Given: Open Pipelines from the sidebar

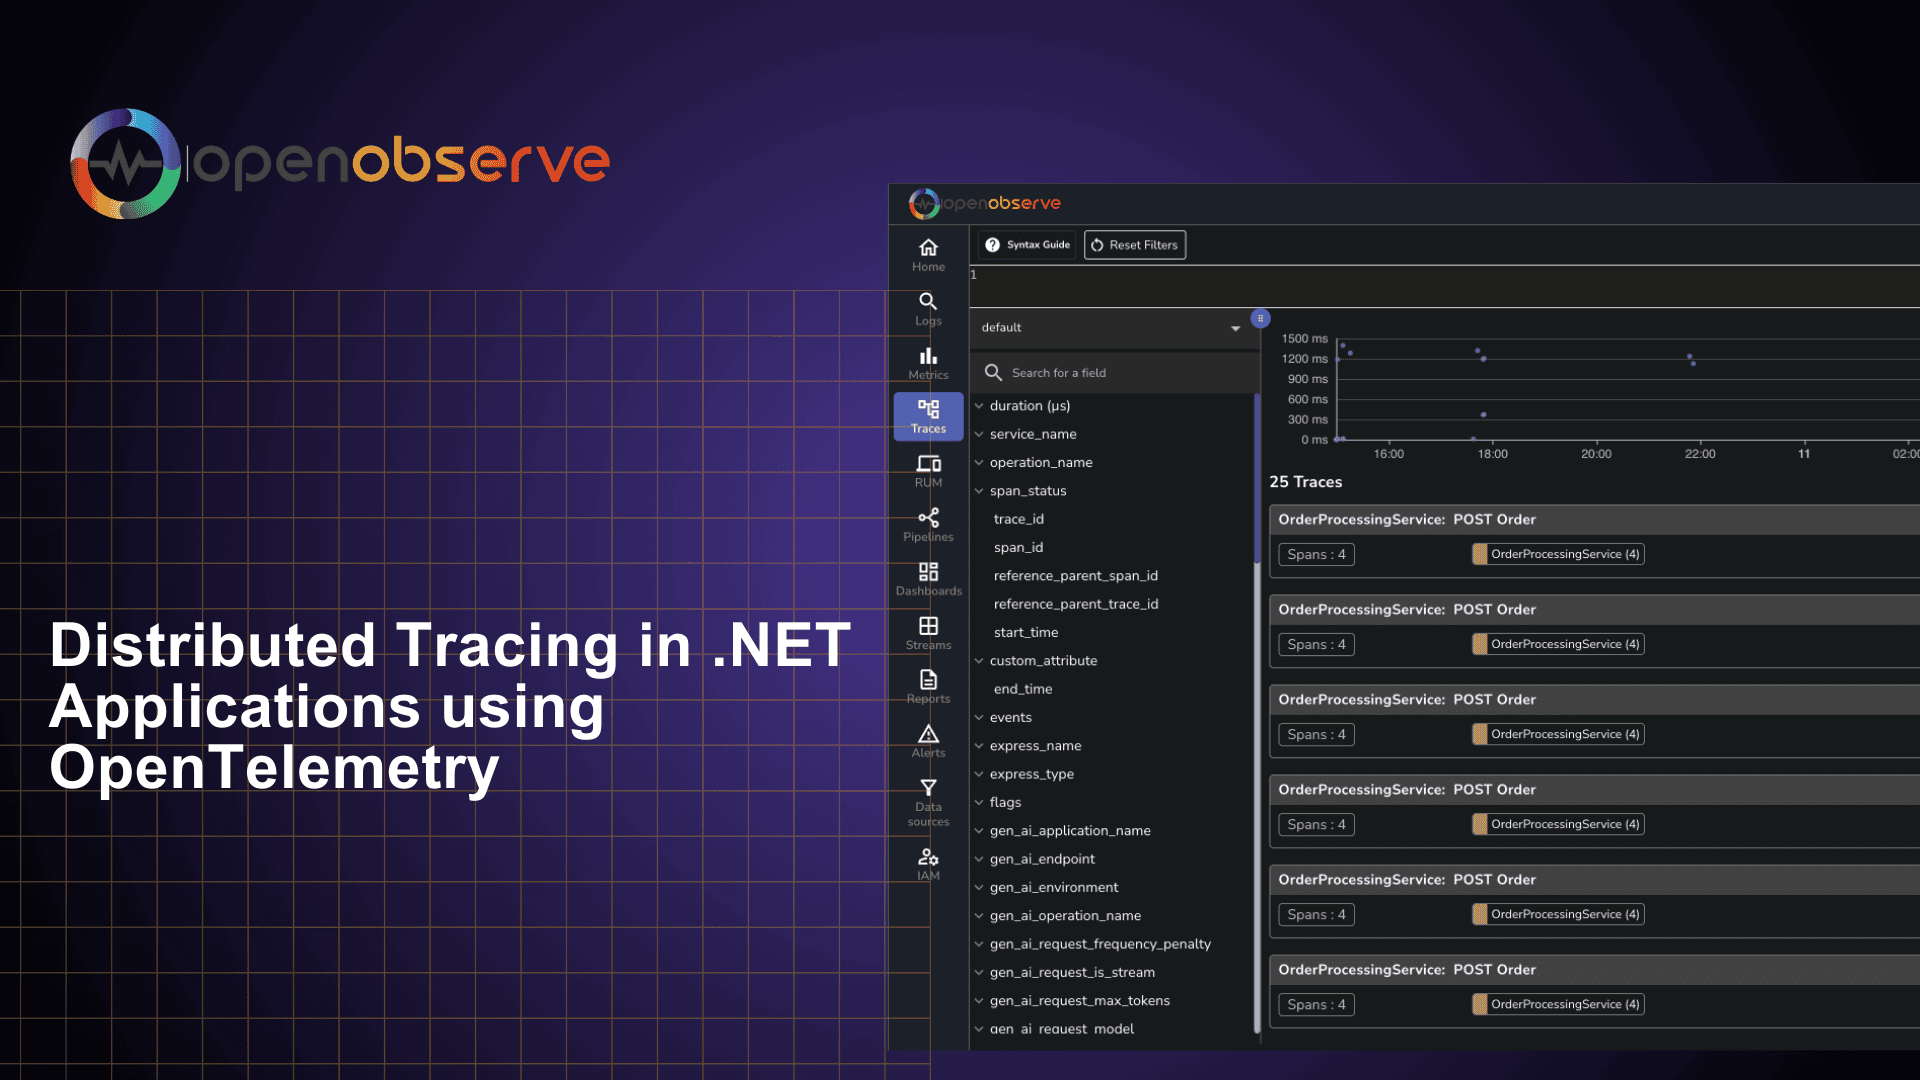Looking at the screenshot, I should click(x=927, y=524).
